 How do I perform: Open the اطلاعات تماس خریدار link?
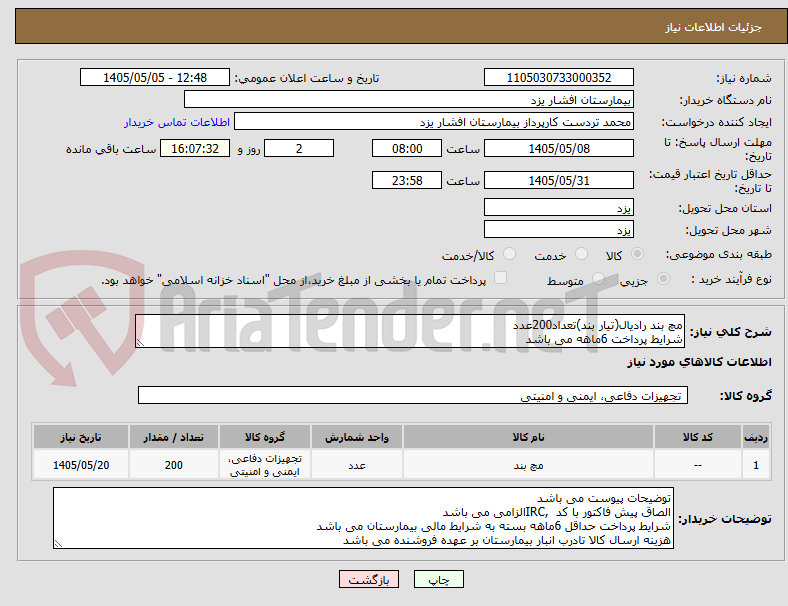pyautogui.click(x=177, y=122)
